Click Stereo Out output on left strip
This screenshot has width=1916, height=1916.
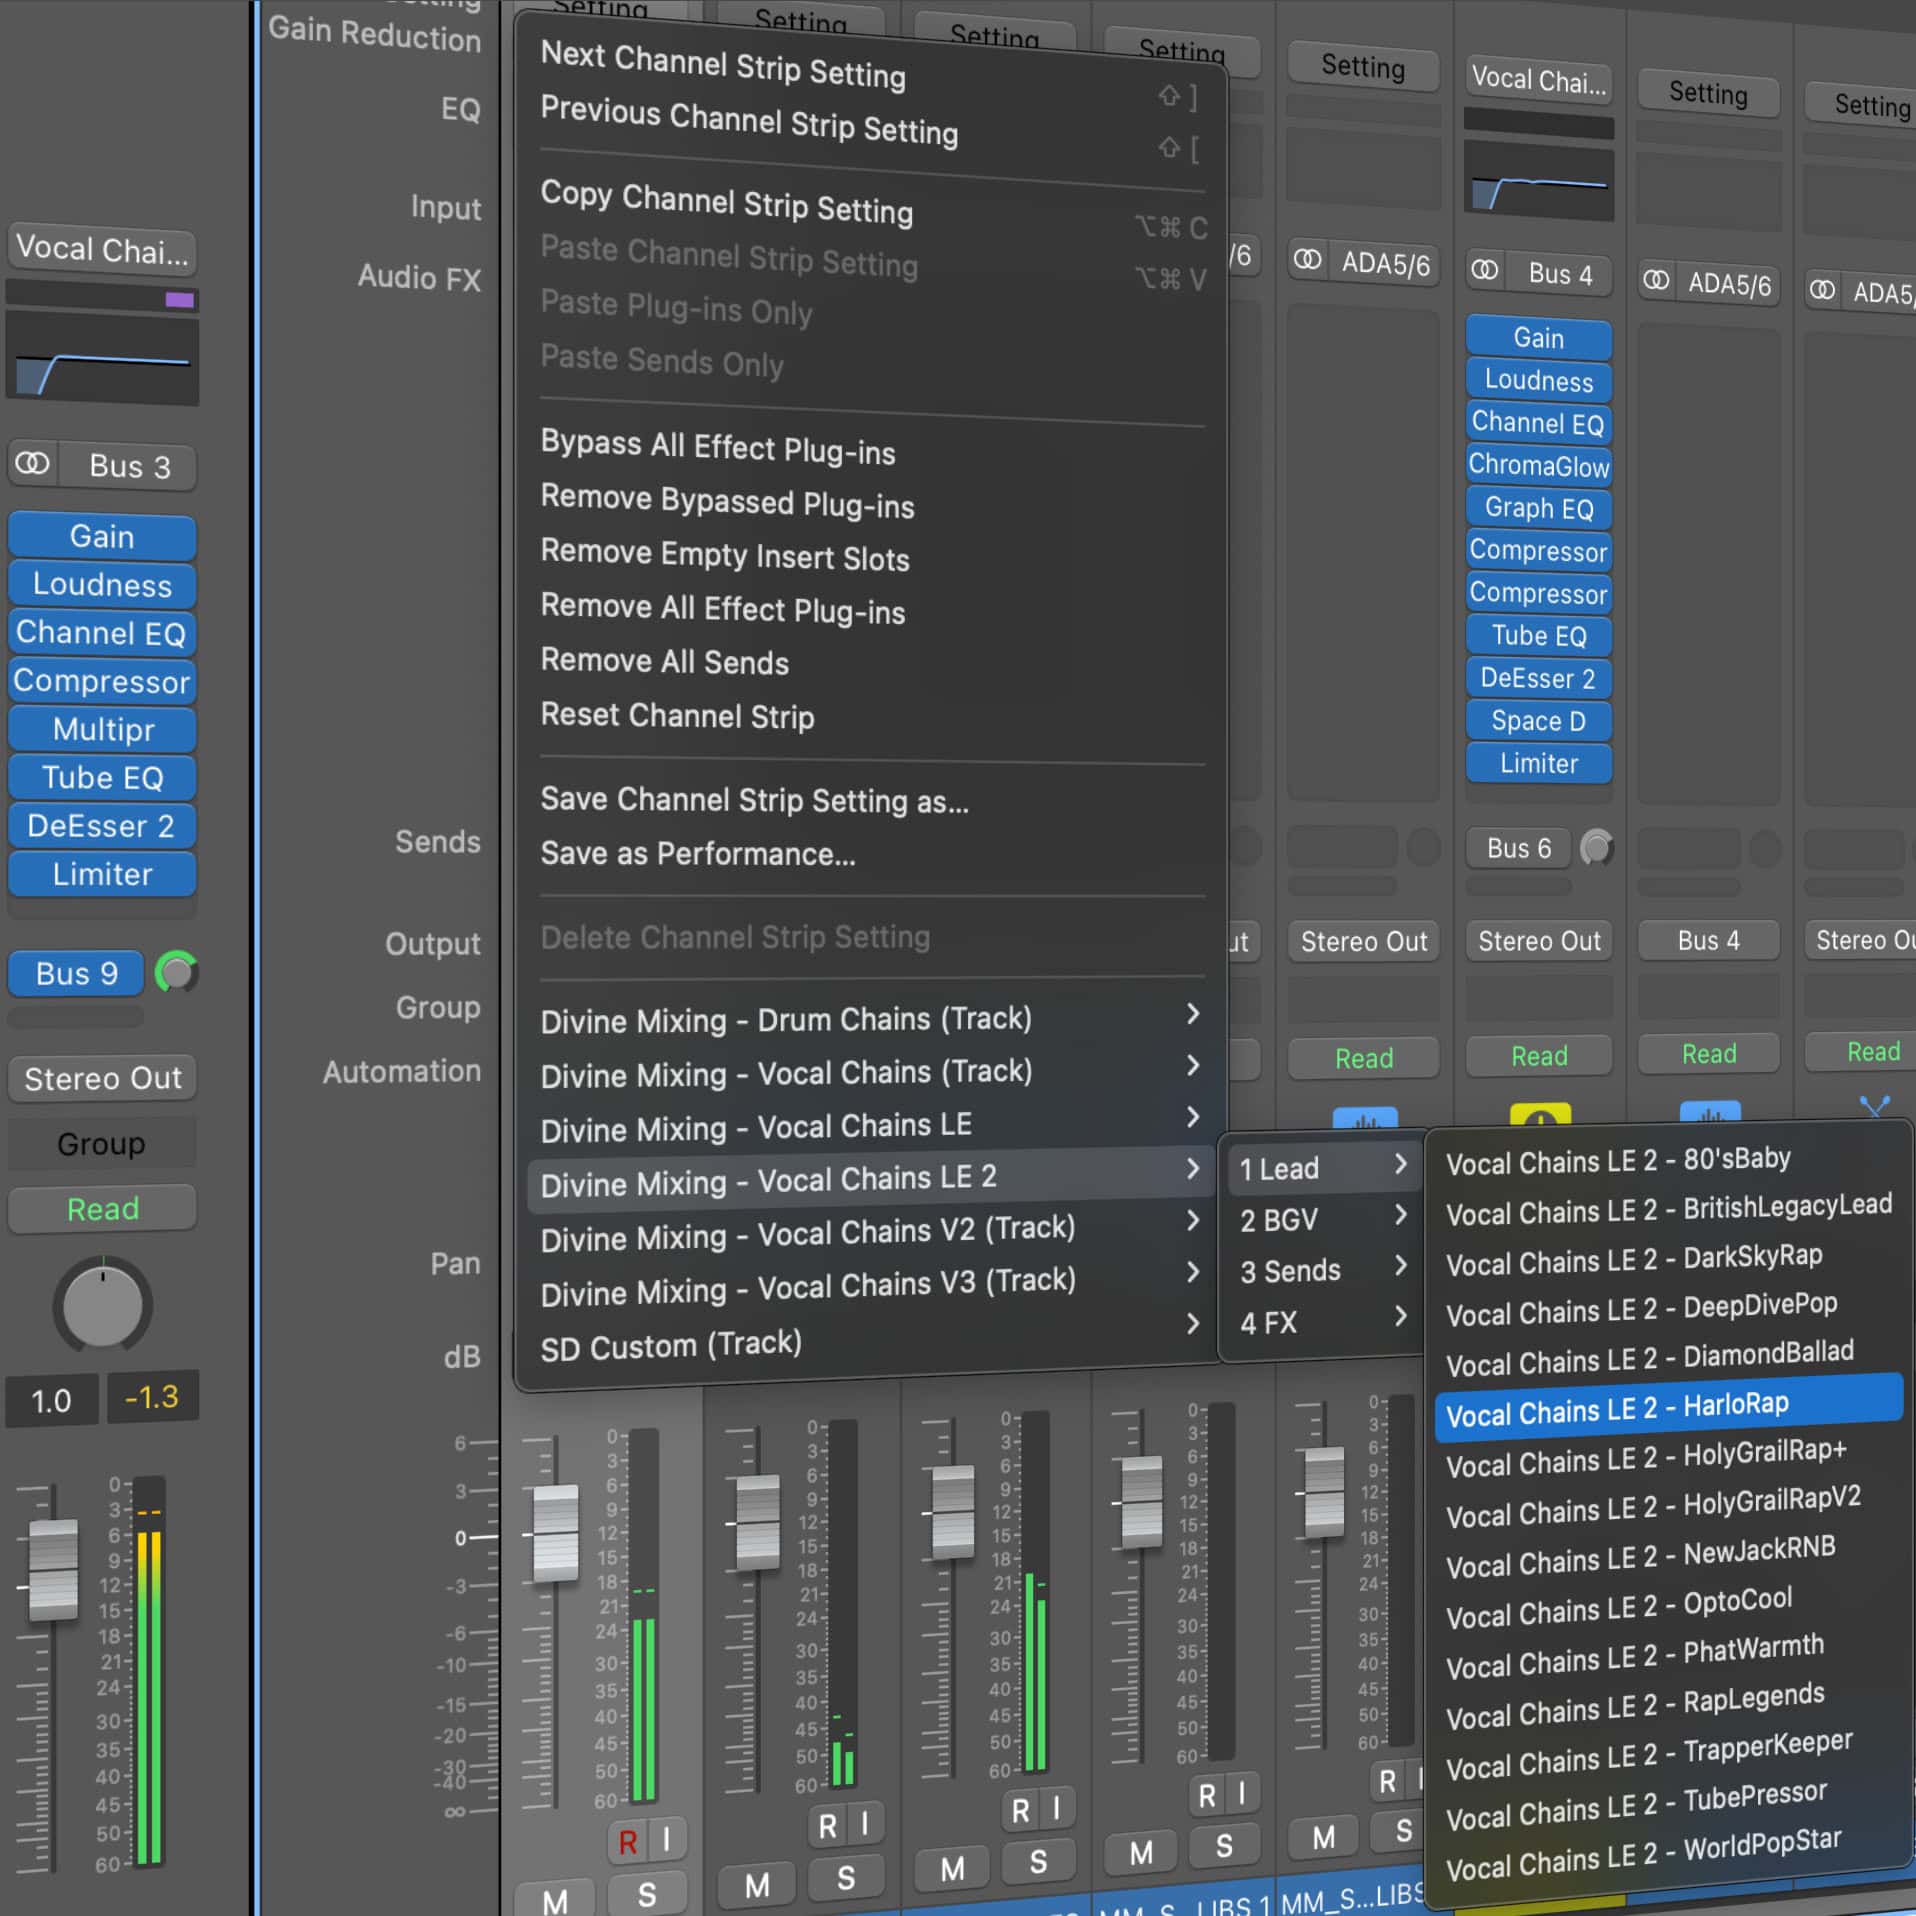click(x=102, y=1078)
